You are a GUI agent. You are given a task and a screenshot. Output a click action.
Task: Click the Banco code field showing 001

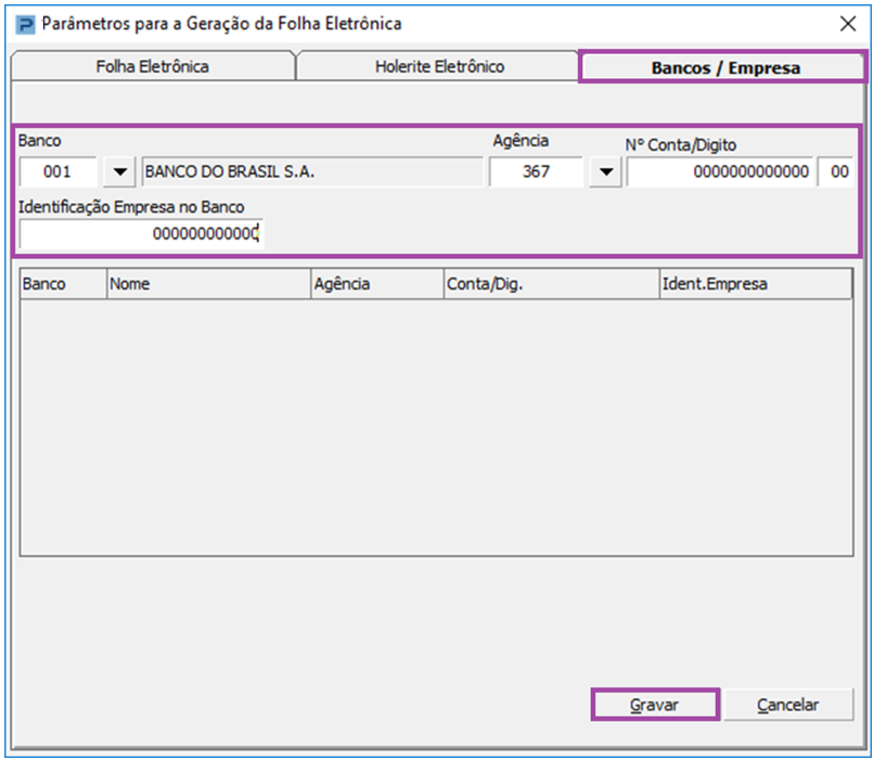(x=58, y=172)
